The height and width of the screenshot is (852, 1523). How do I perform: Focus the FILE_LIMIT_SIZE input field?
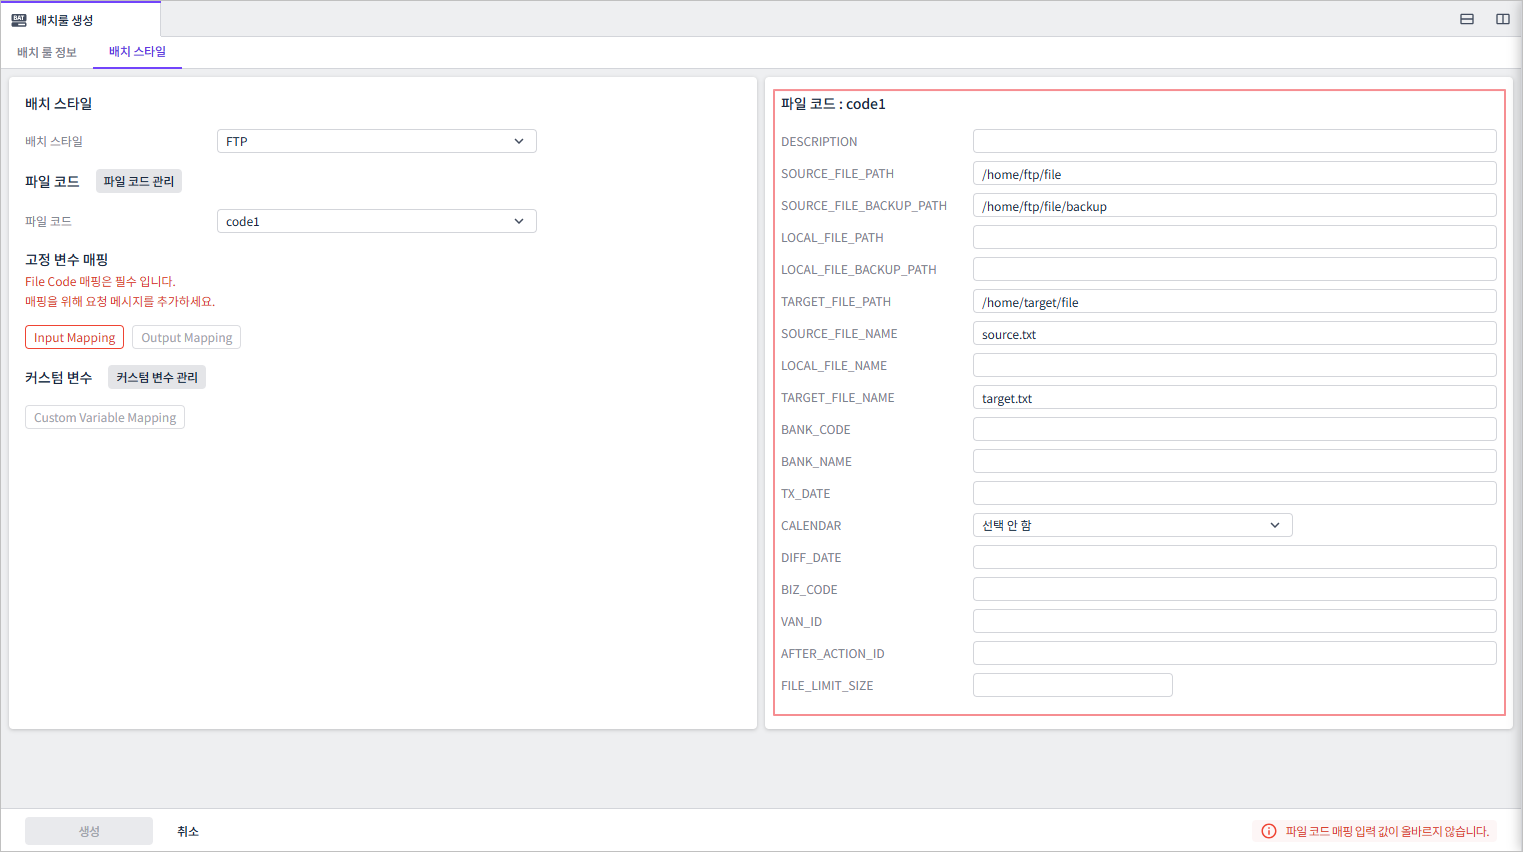(x=1073, y=685)
